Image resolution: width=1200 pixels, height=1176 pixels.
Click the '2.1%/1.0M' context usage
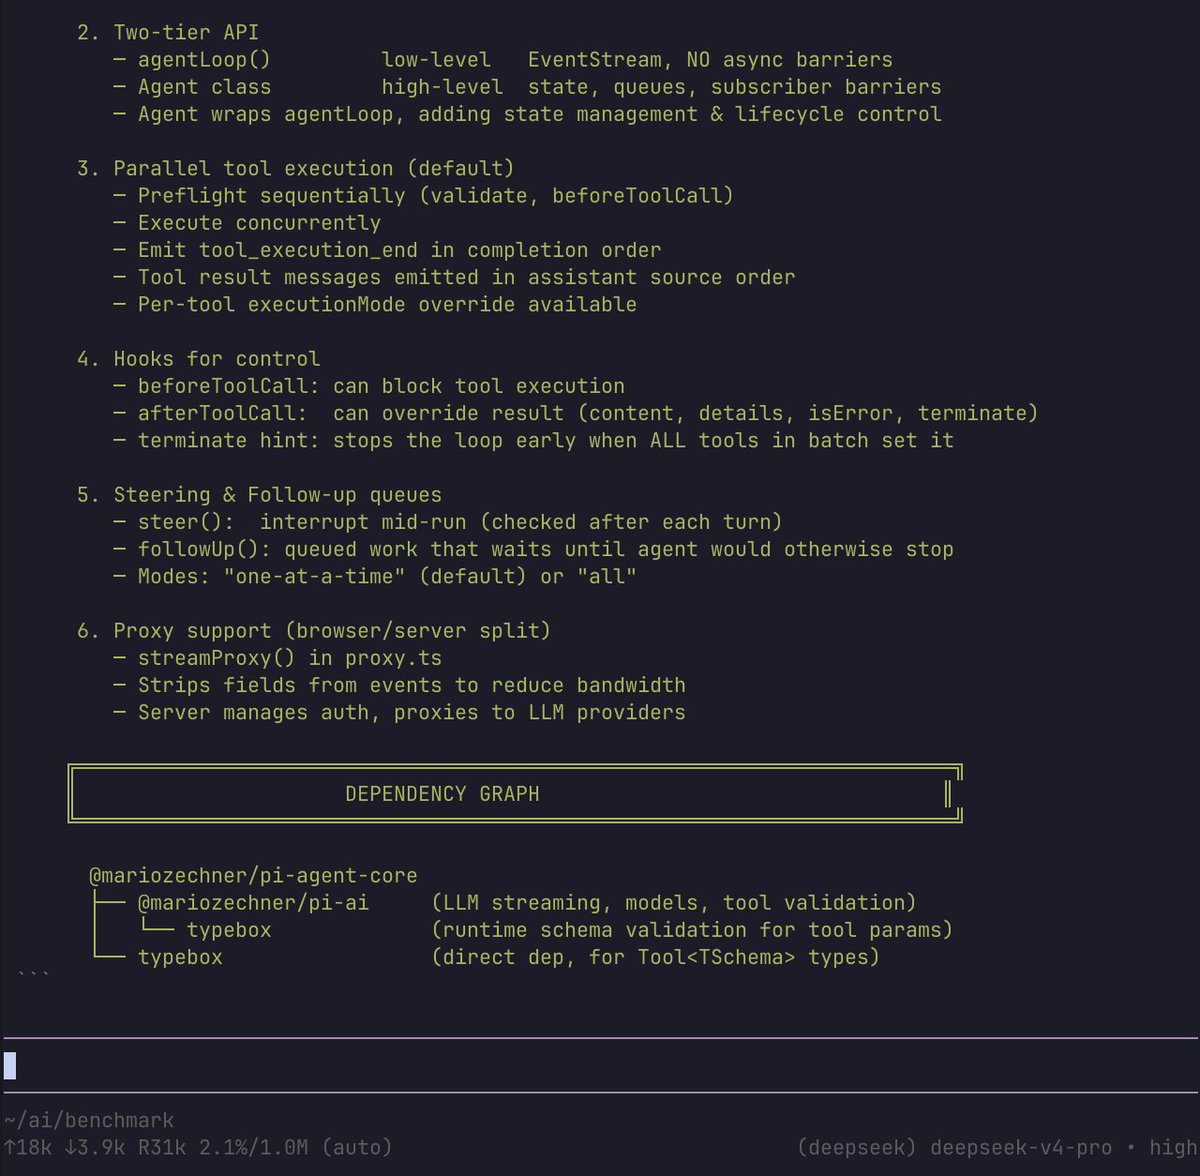pyautogui.click(x=254, y=1147)
